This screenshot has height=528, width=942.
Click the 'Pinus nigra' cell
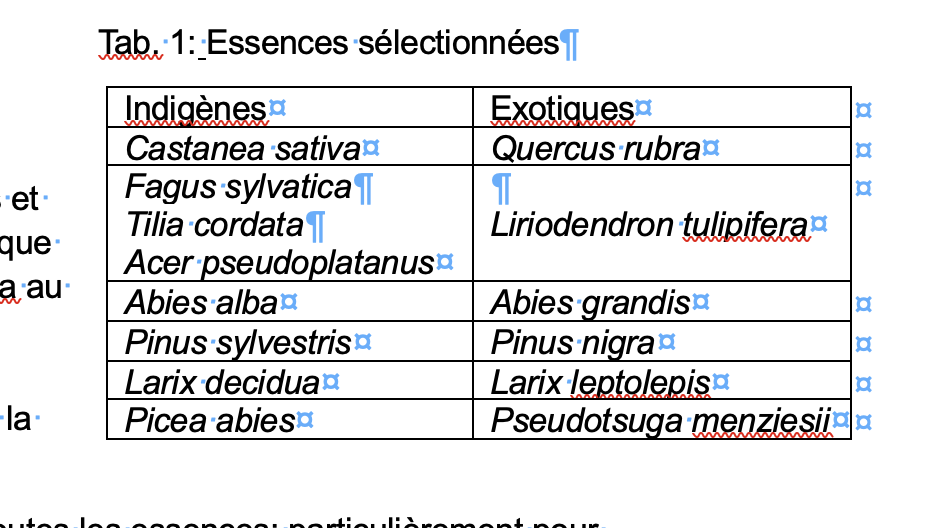572,343
